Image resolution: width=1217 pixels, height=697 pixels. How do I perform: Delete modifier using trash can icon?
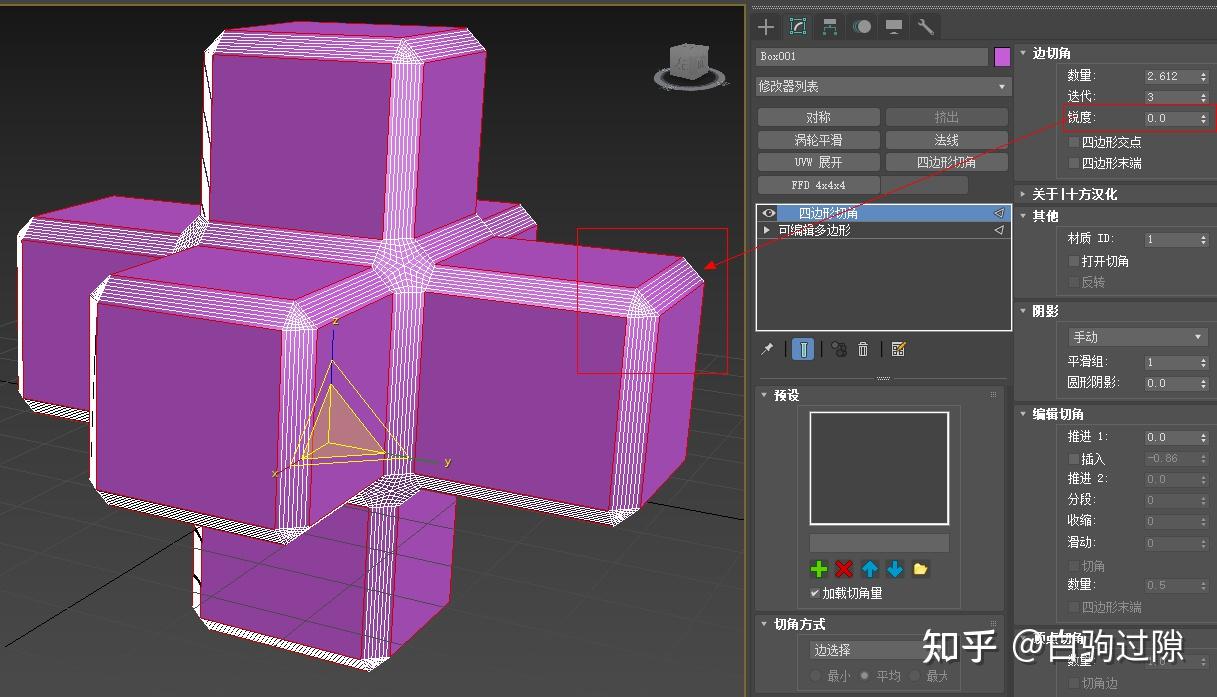(x=863, y=349)
